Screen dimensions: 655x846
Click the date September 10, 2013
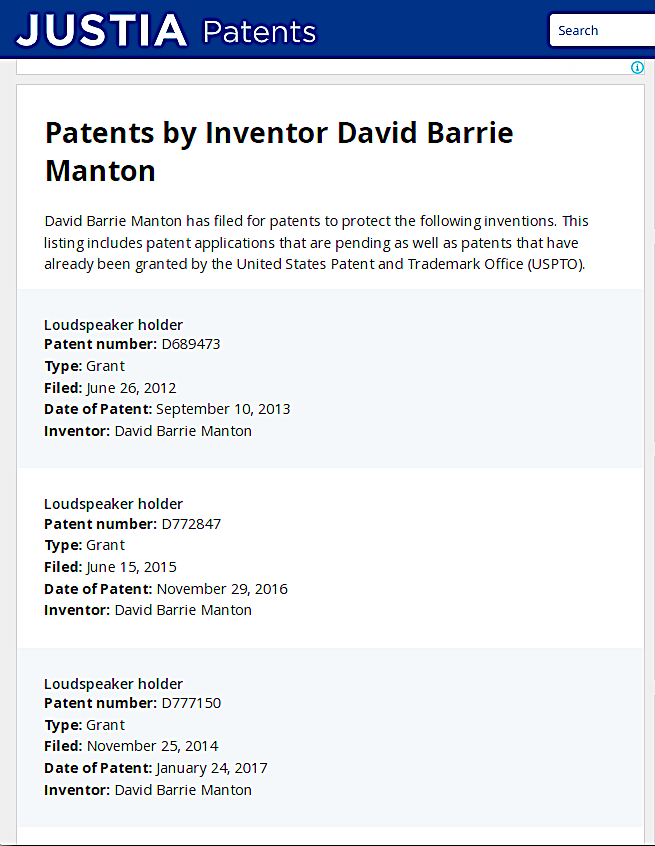tap(223, 409)
